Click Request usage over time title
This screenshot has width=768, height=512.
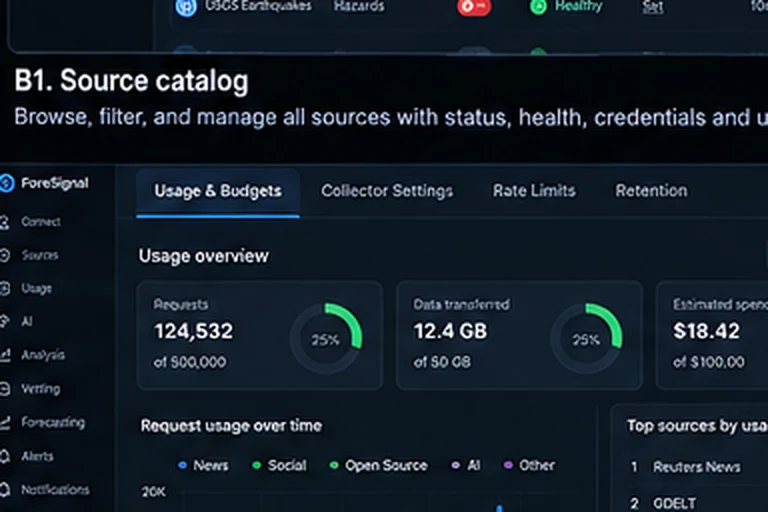coord(231,426)
